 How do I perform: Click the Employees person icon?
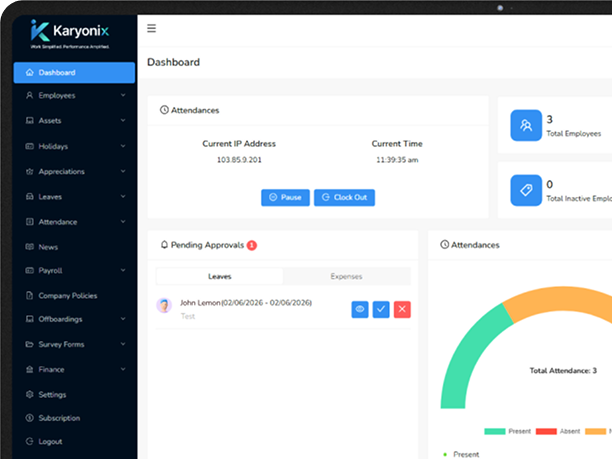pos(30,96)
